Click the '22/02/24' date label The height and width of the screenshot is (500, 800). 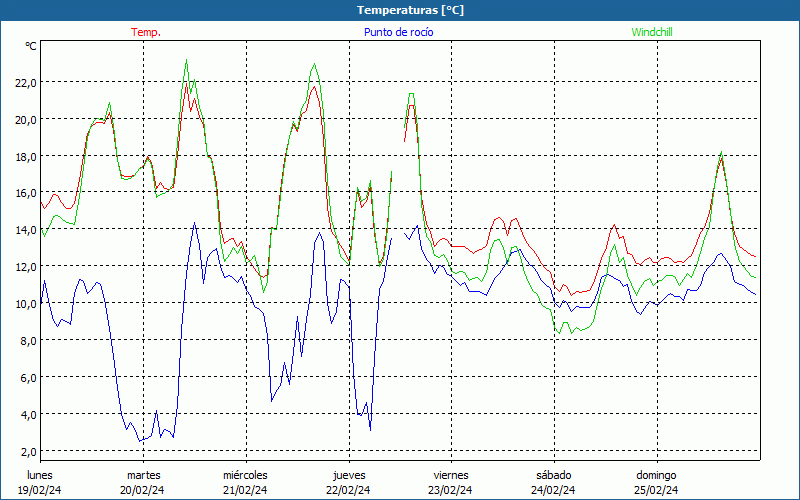coord(348,490)
